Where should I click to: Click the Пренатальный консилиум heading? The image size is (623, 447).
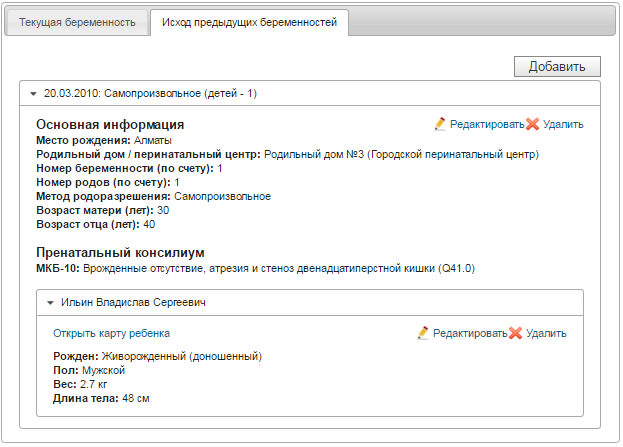120,252
